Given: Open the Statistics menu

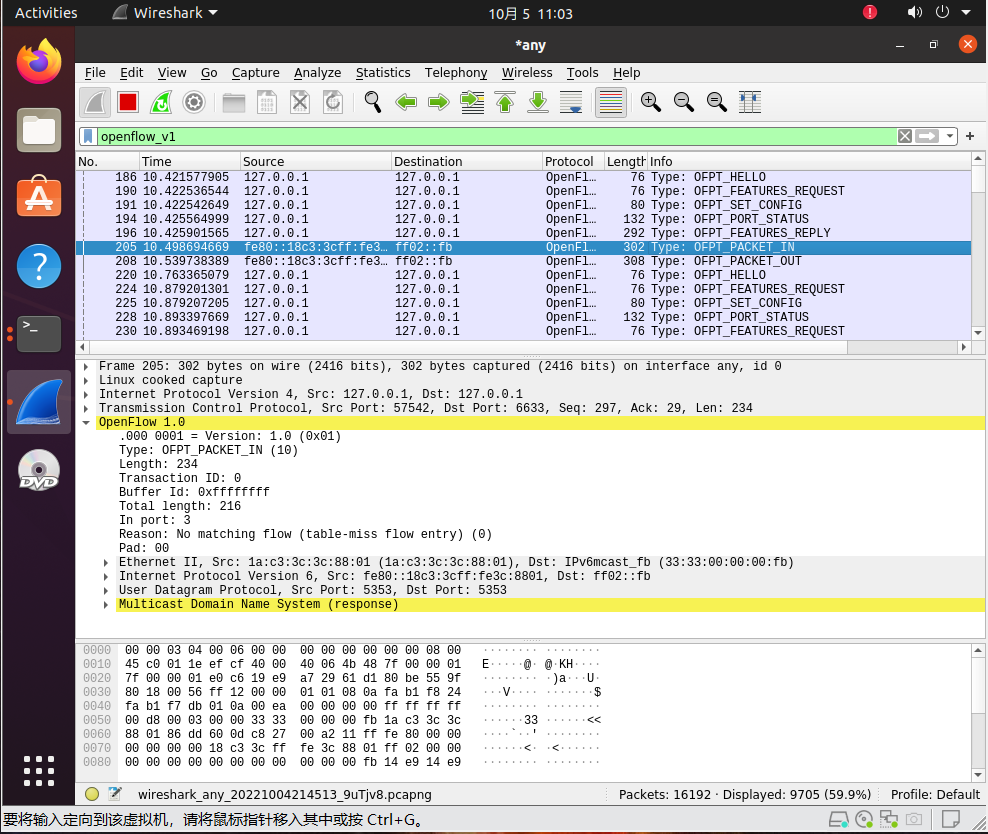Looking at the screenshot, I should click(x=383, y=73).
